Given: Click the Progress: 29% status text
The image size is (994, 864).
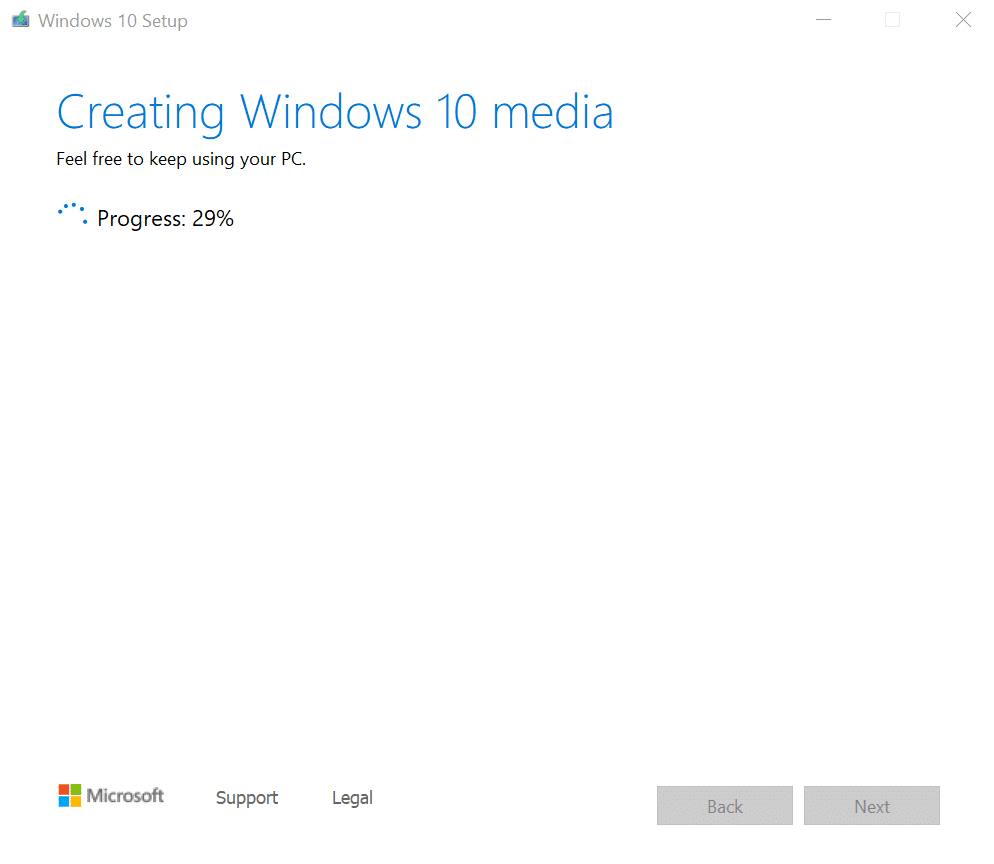Looking at the screenshot, I should (165, 218).
